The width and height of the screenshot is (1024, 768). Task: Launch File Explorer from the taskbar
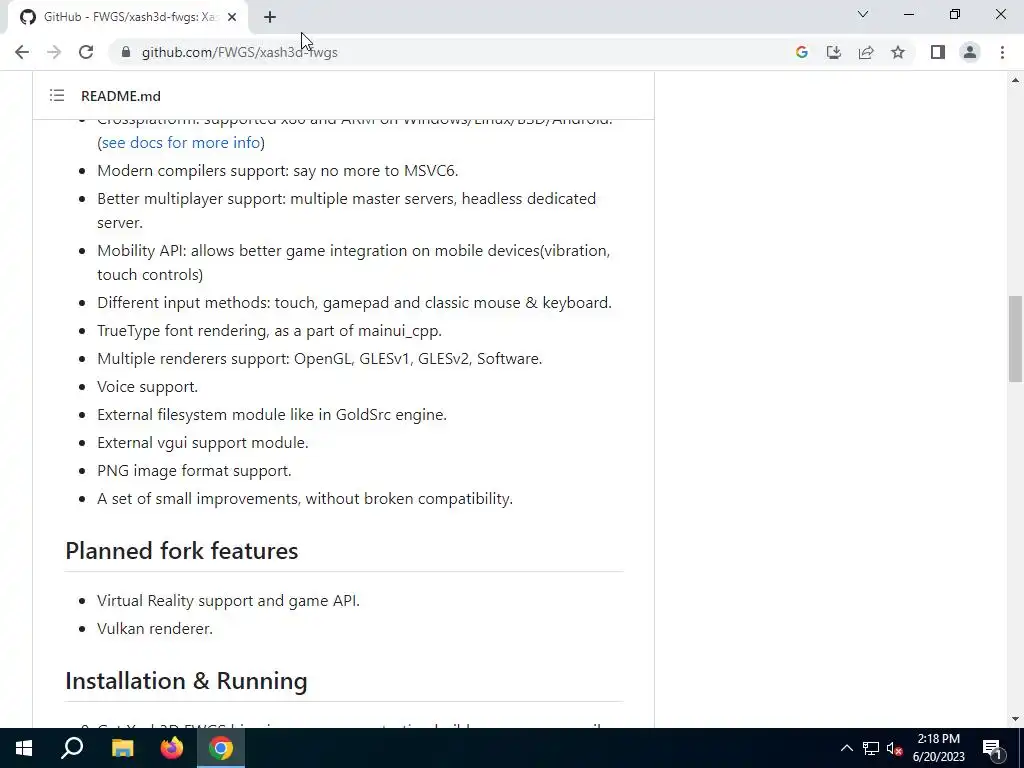(122, 748)
